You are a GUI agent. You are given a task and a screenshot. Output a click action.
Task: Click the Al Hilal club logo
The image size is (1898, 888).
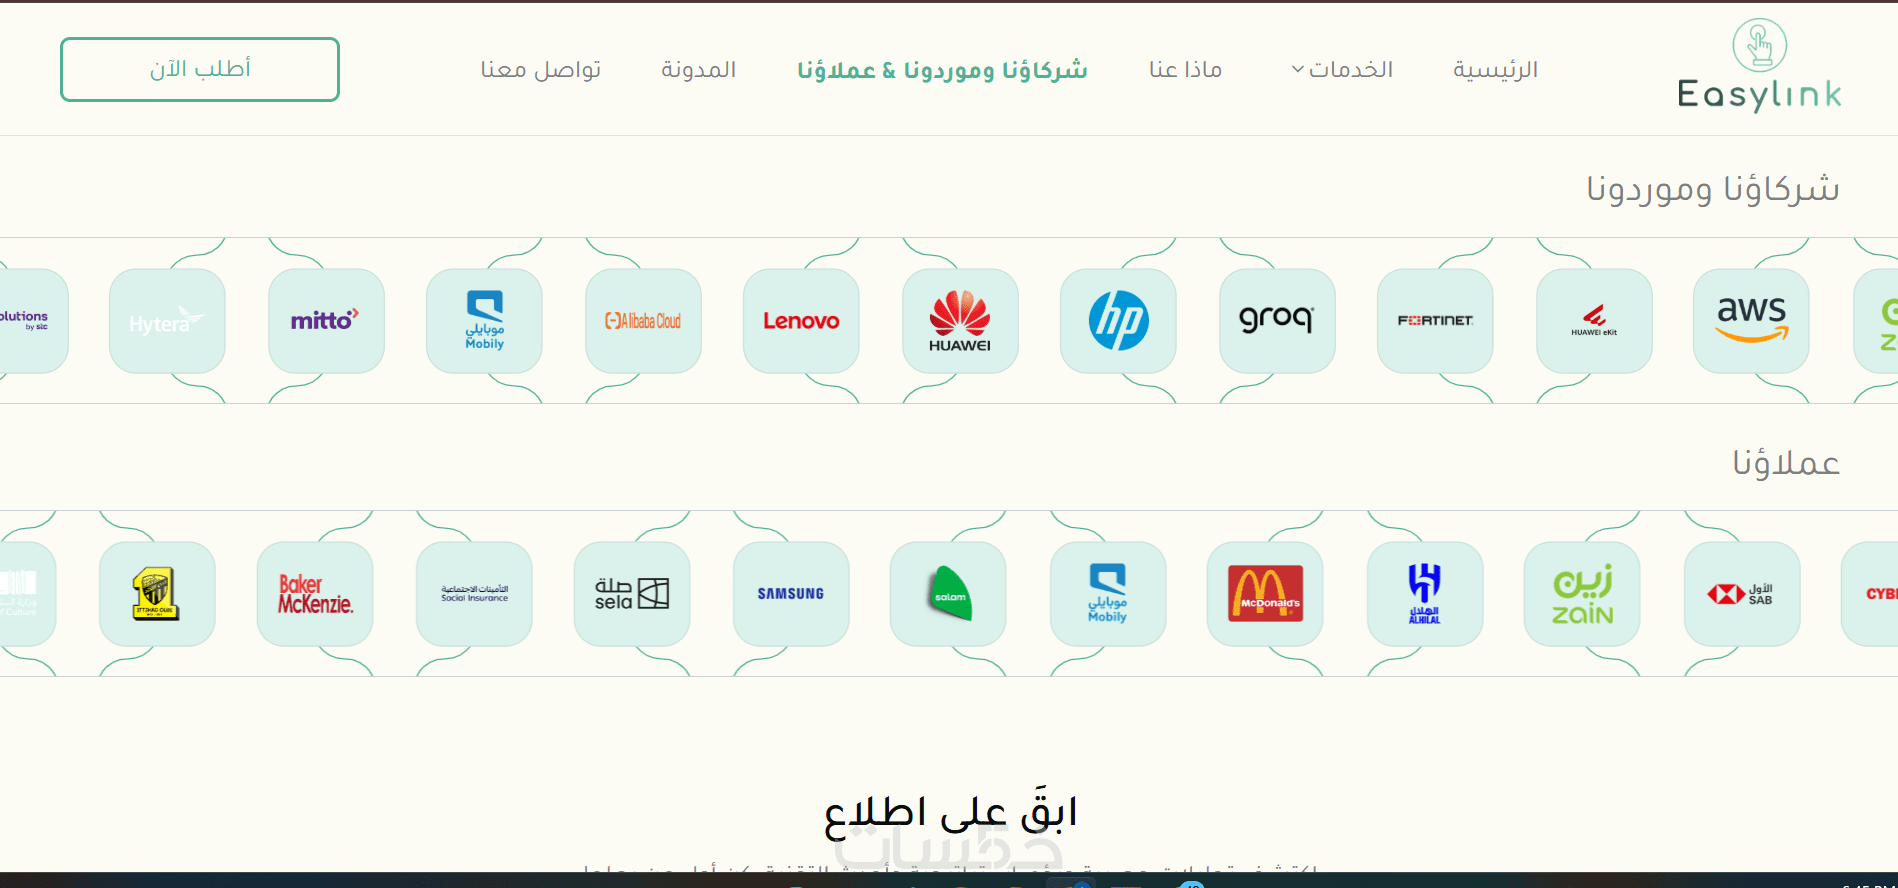point(1425,594)
